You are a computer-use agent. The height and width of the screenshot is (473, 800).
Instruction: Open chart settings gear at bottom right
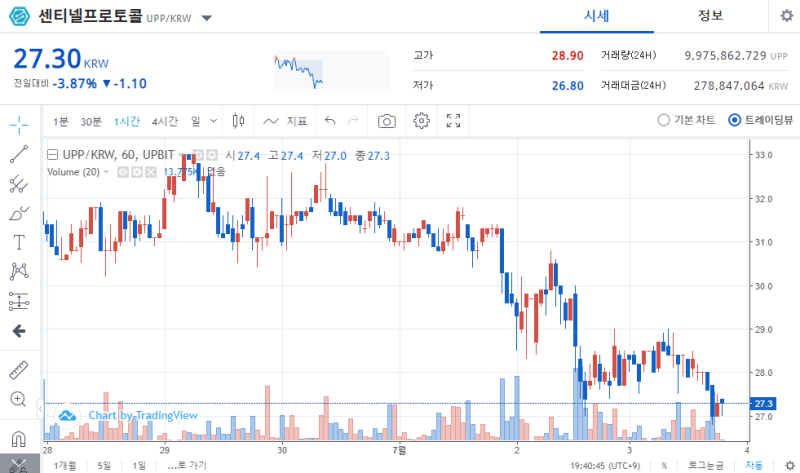(790, 465)
